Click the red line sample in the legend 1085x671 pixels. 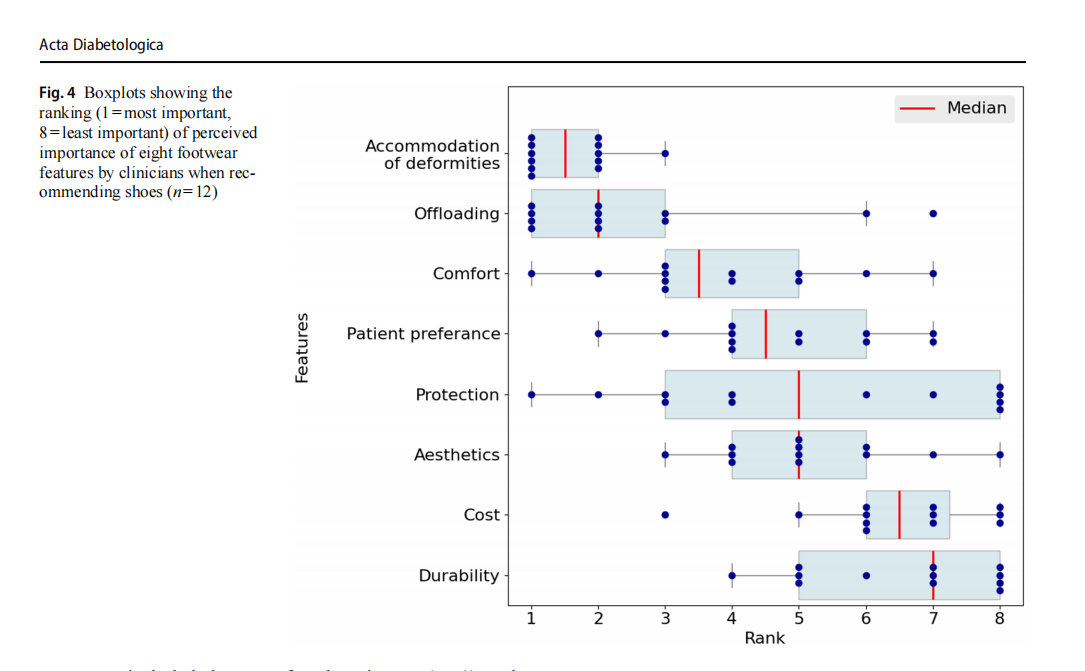tap(917, 108)
